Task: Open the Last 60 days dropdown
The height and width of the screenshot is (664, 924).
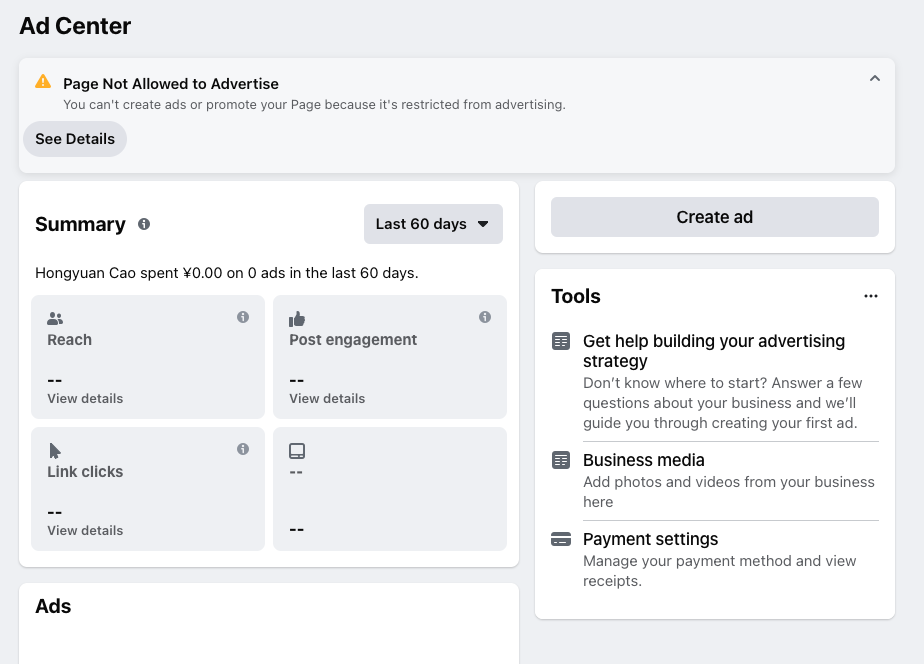Action: (x=433, y=224)
